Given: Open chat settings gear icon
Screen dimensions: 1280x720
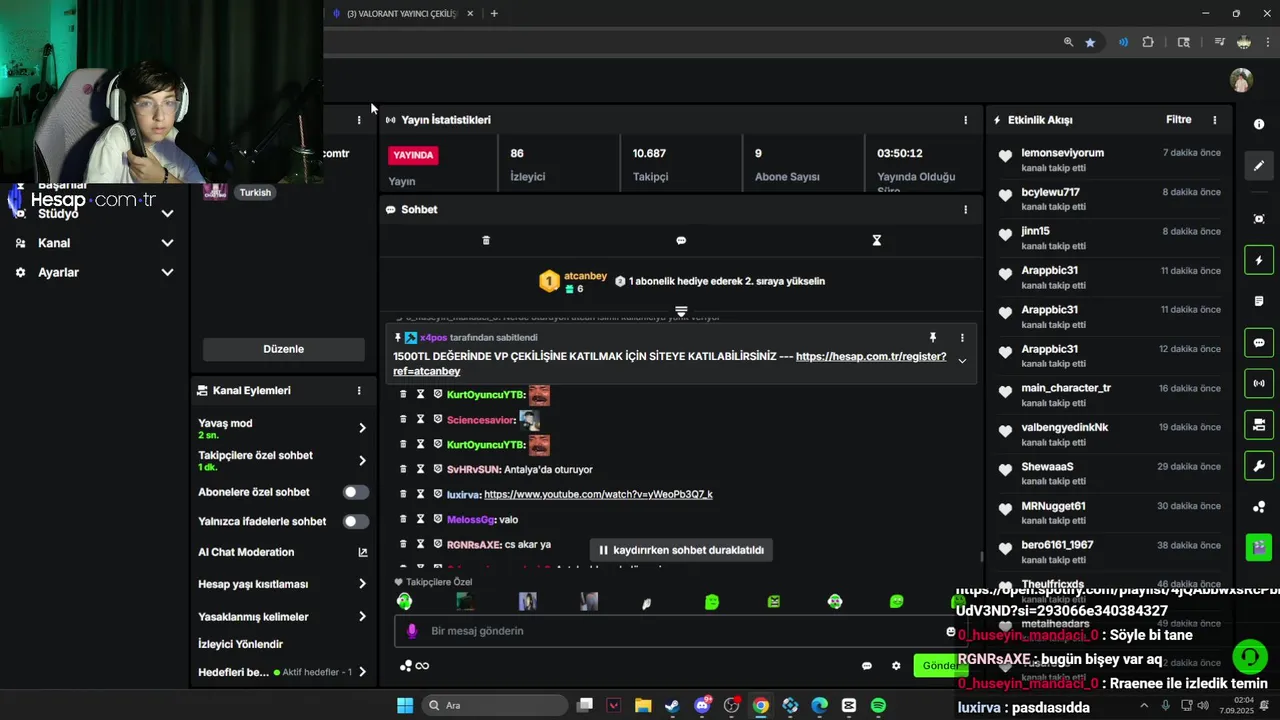Looking at the screenshot, I should [896, 666].
